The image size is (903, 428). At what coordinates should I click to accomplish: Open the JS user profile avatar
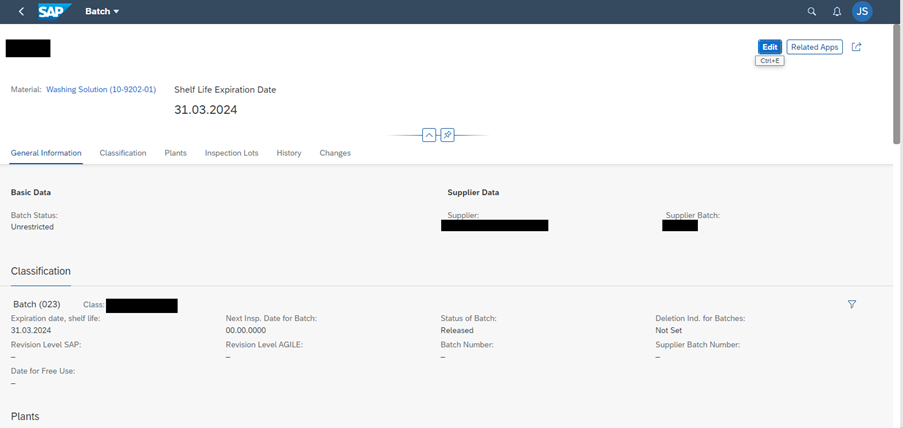862,12
